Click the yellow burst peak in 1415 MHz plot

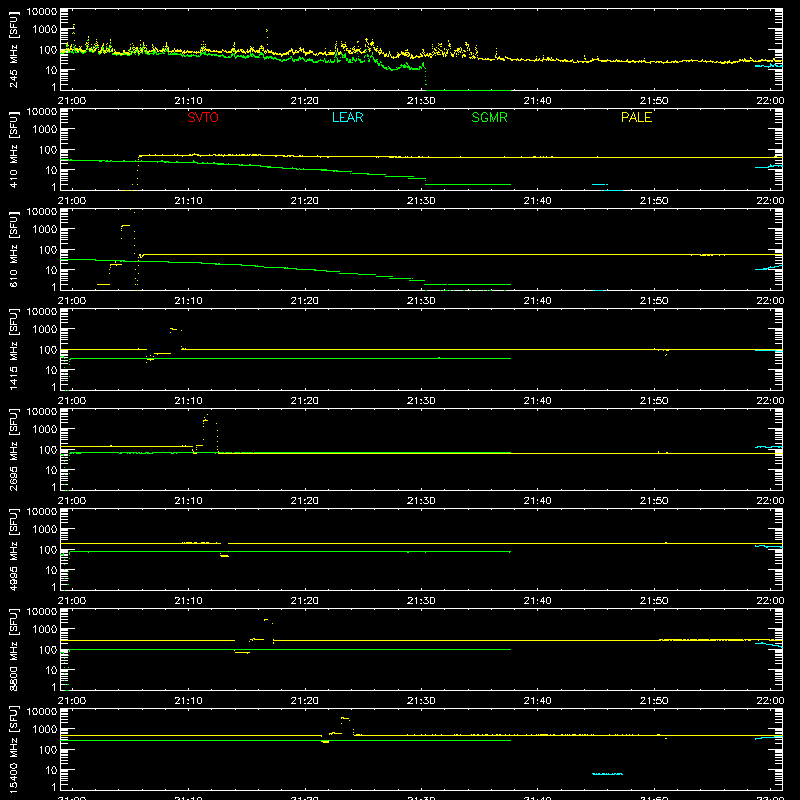pyautogui.click(x=174, y=329)
